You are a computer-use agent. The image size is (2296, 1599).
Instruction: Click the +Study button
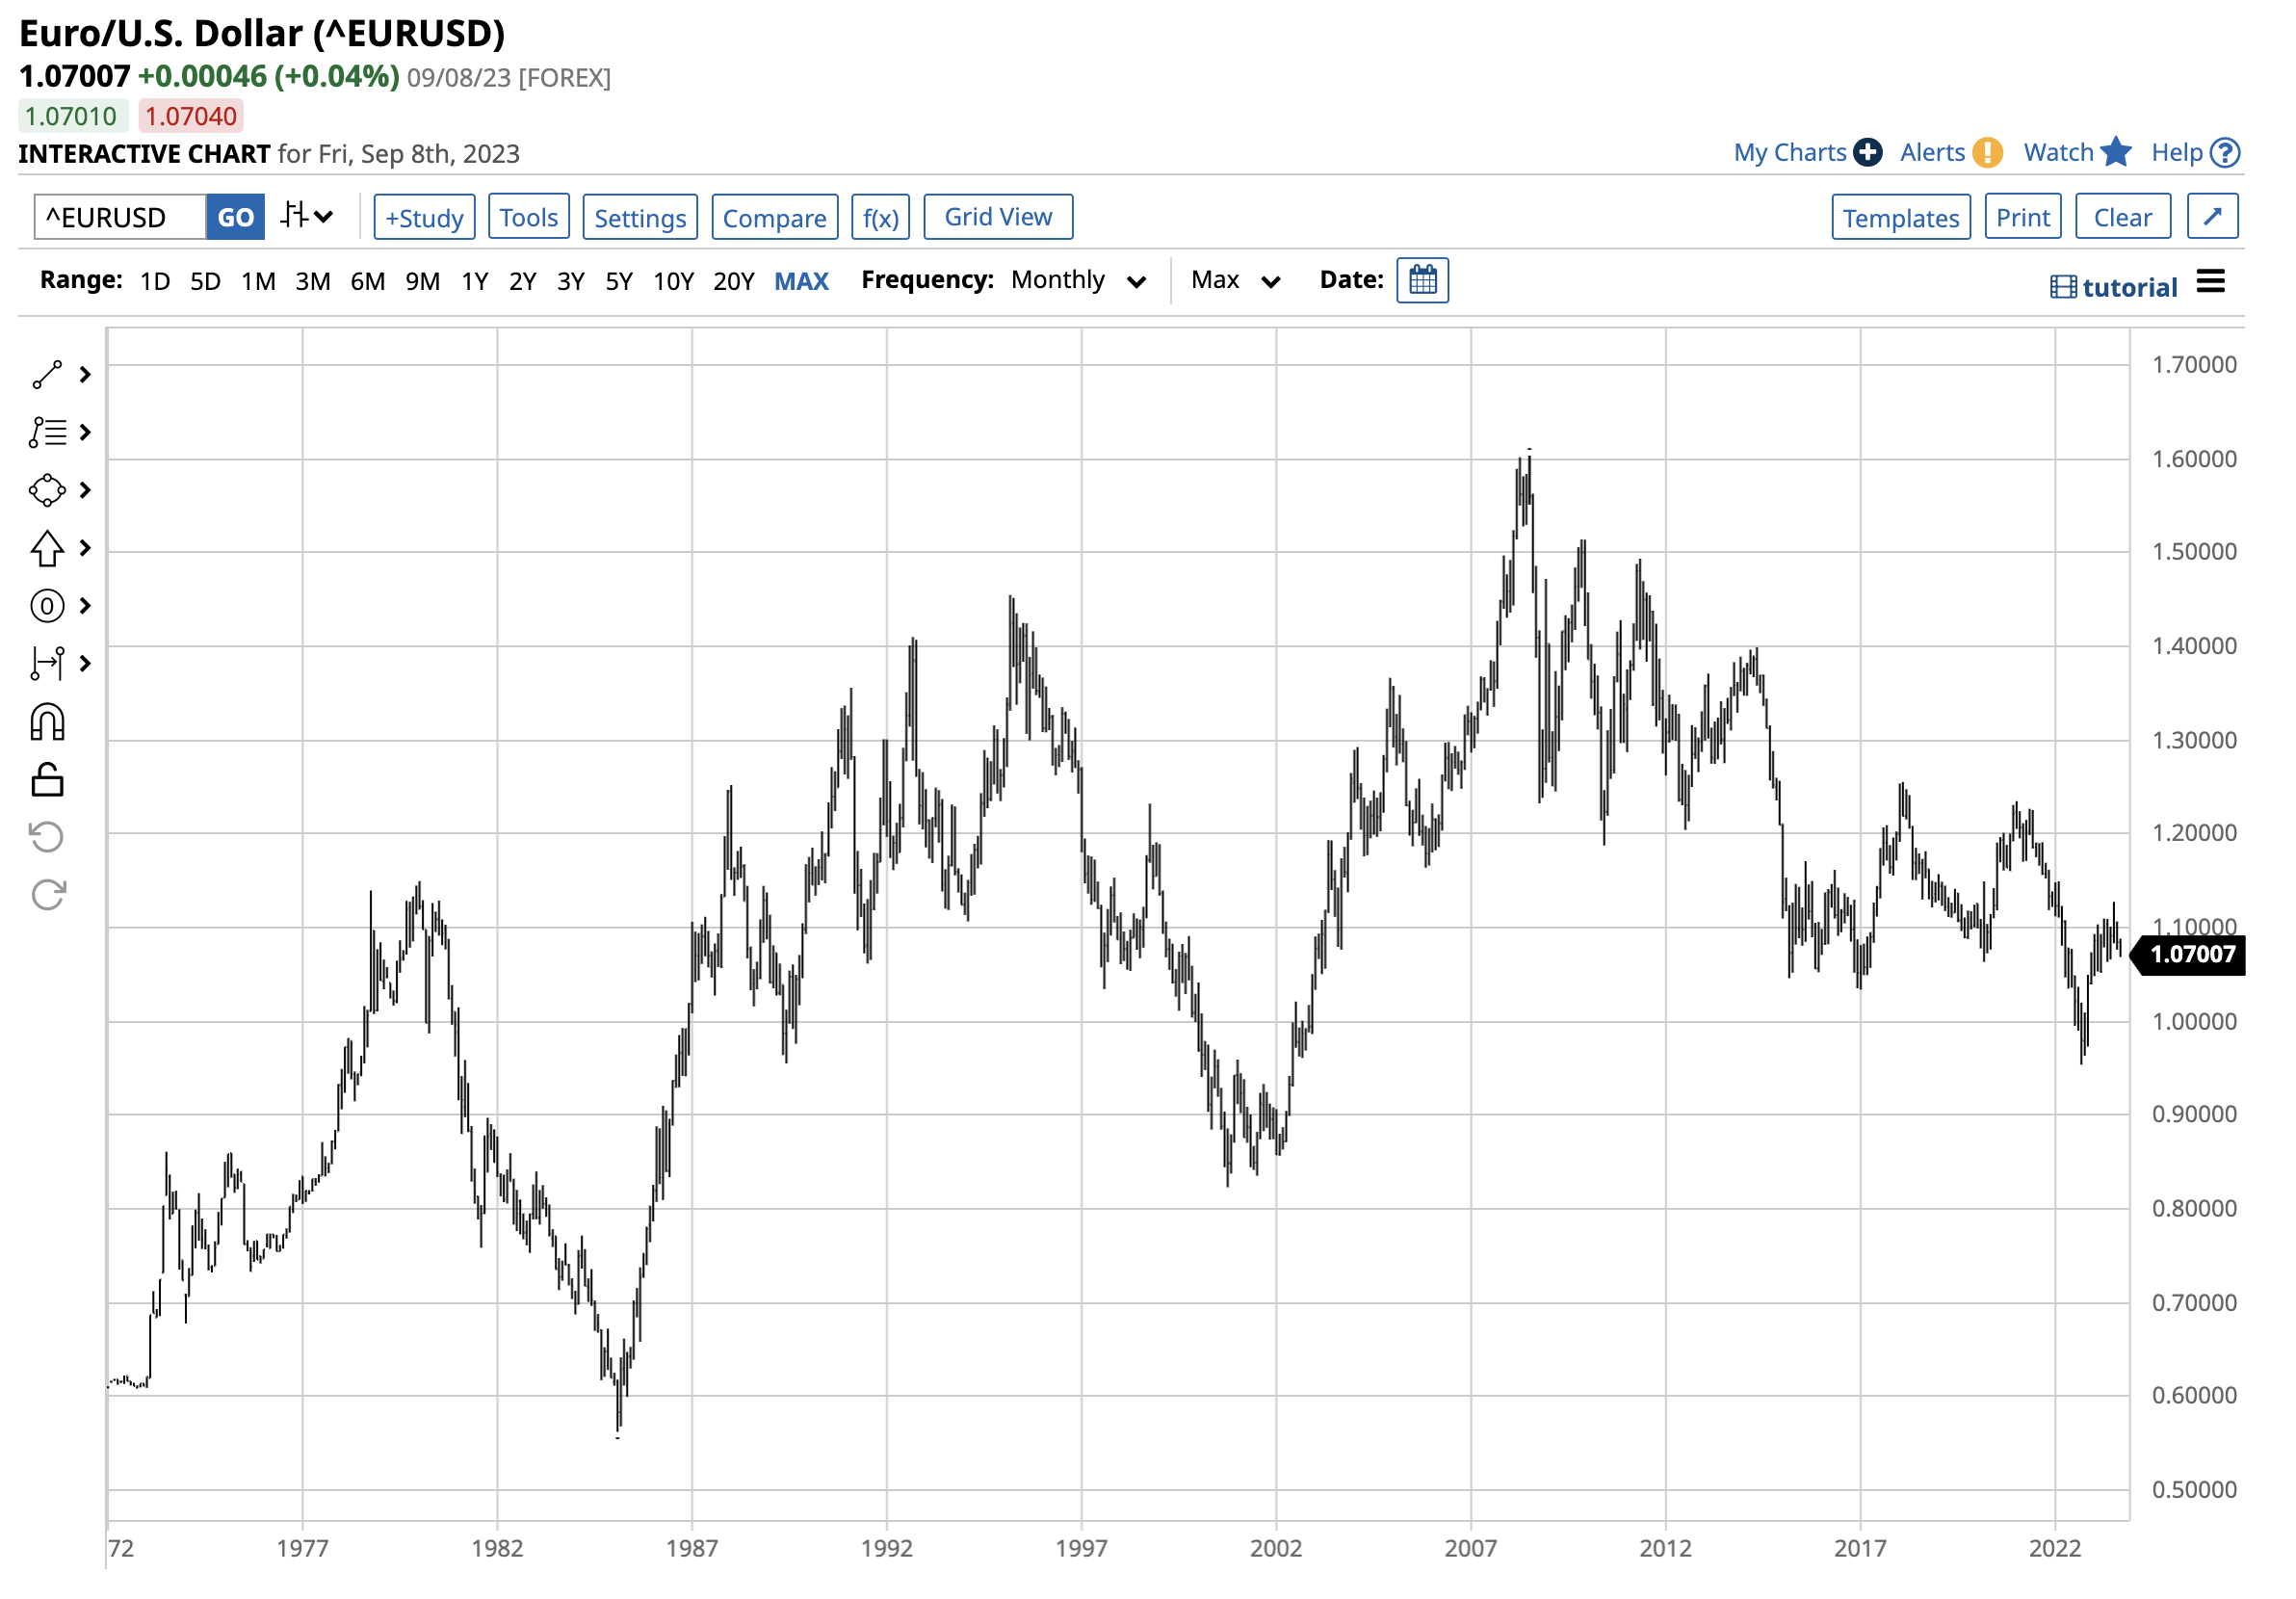click(x=424, y=217)
